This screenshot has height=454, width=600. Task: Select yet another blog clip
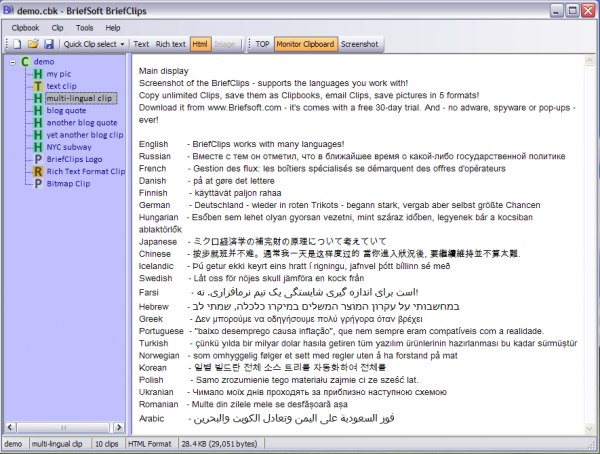point(85,135)
